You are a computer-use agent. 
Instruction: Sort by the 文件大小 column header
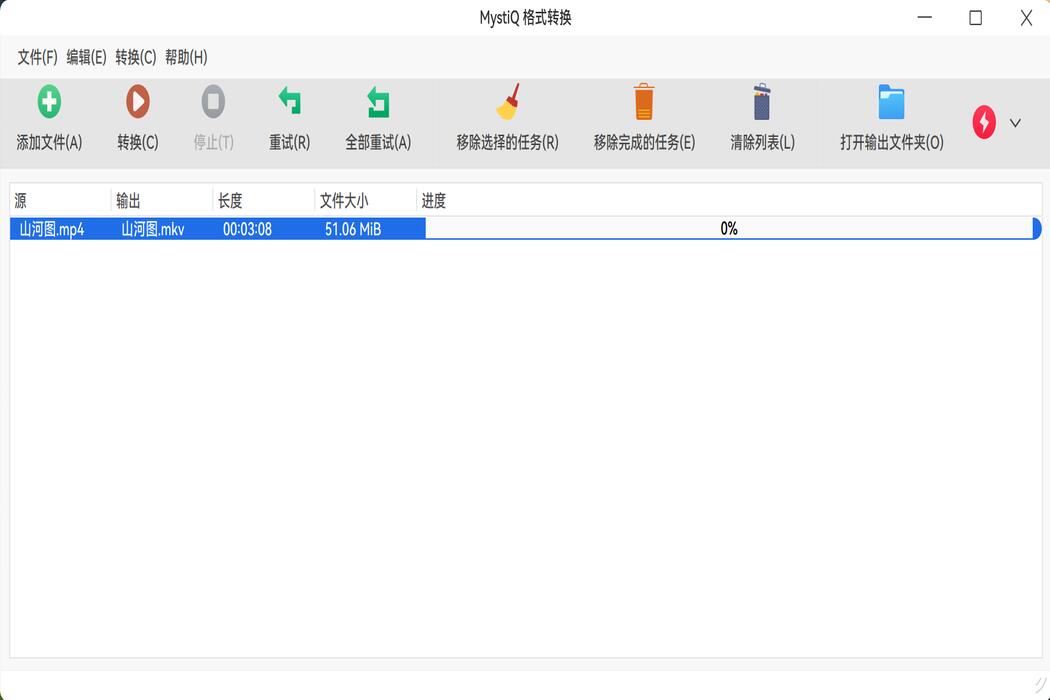click(346, 199)
